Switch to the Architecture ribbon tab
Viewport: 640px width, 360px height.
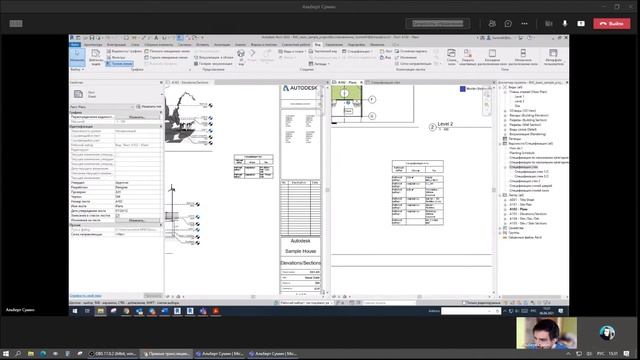point(93,44)
